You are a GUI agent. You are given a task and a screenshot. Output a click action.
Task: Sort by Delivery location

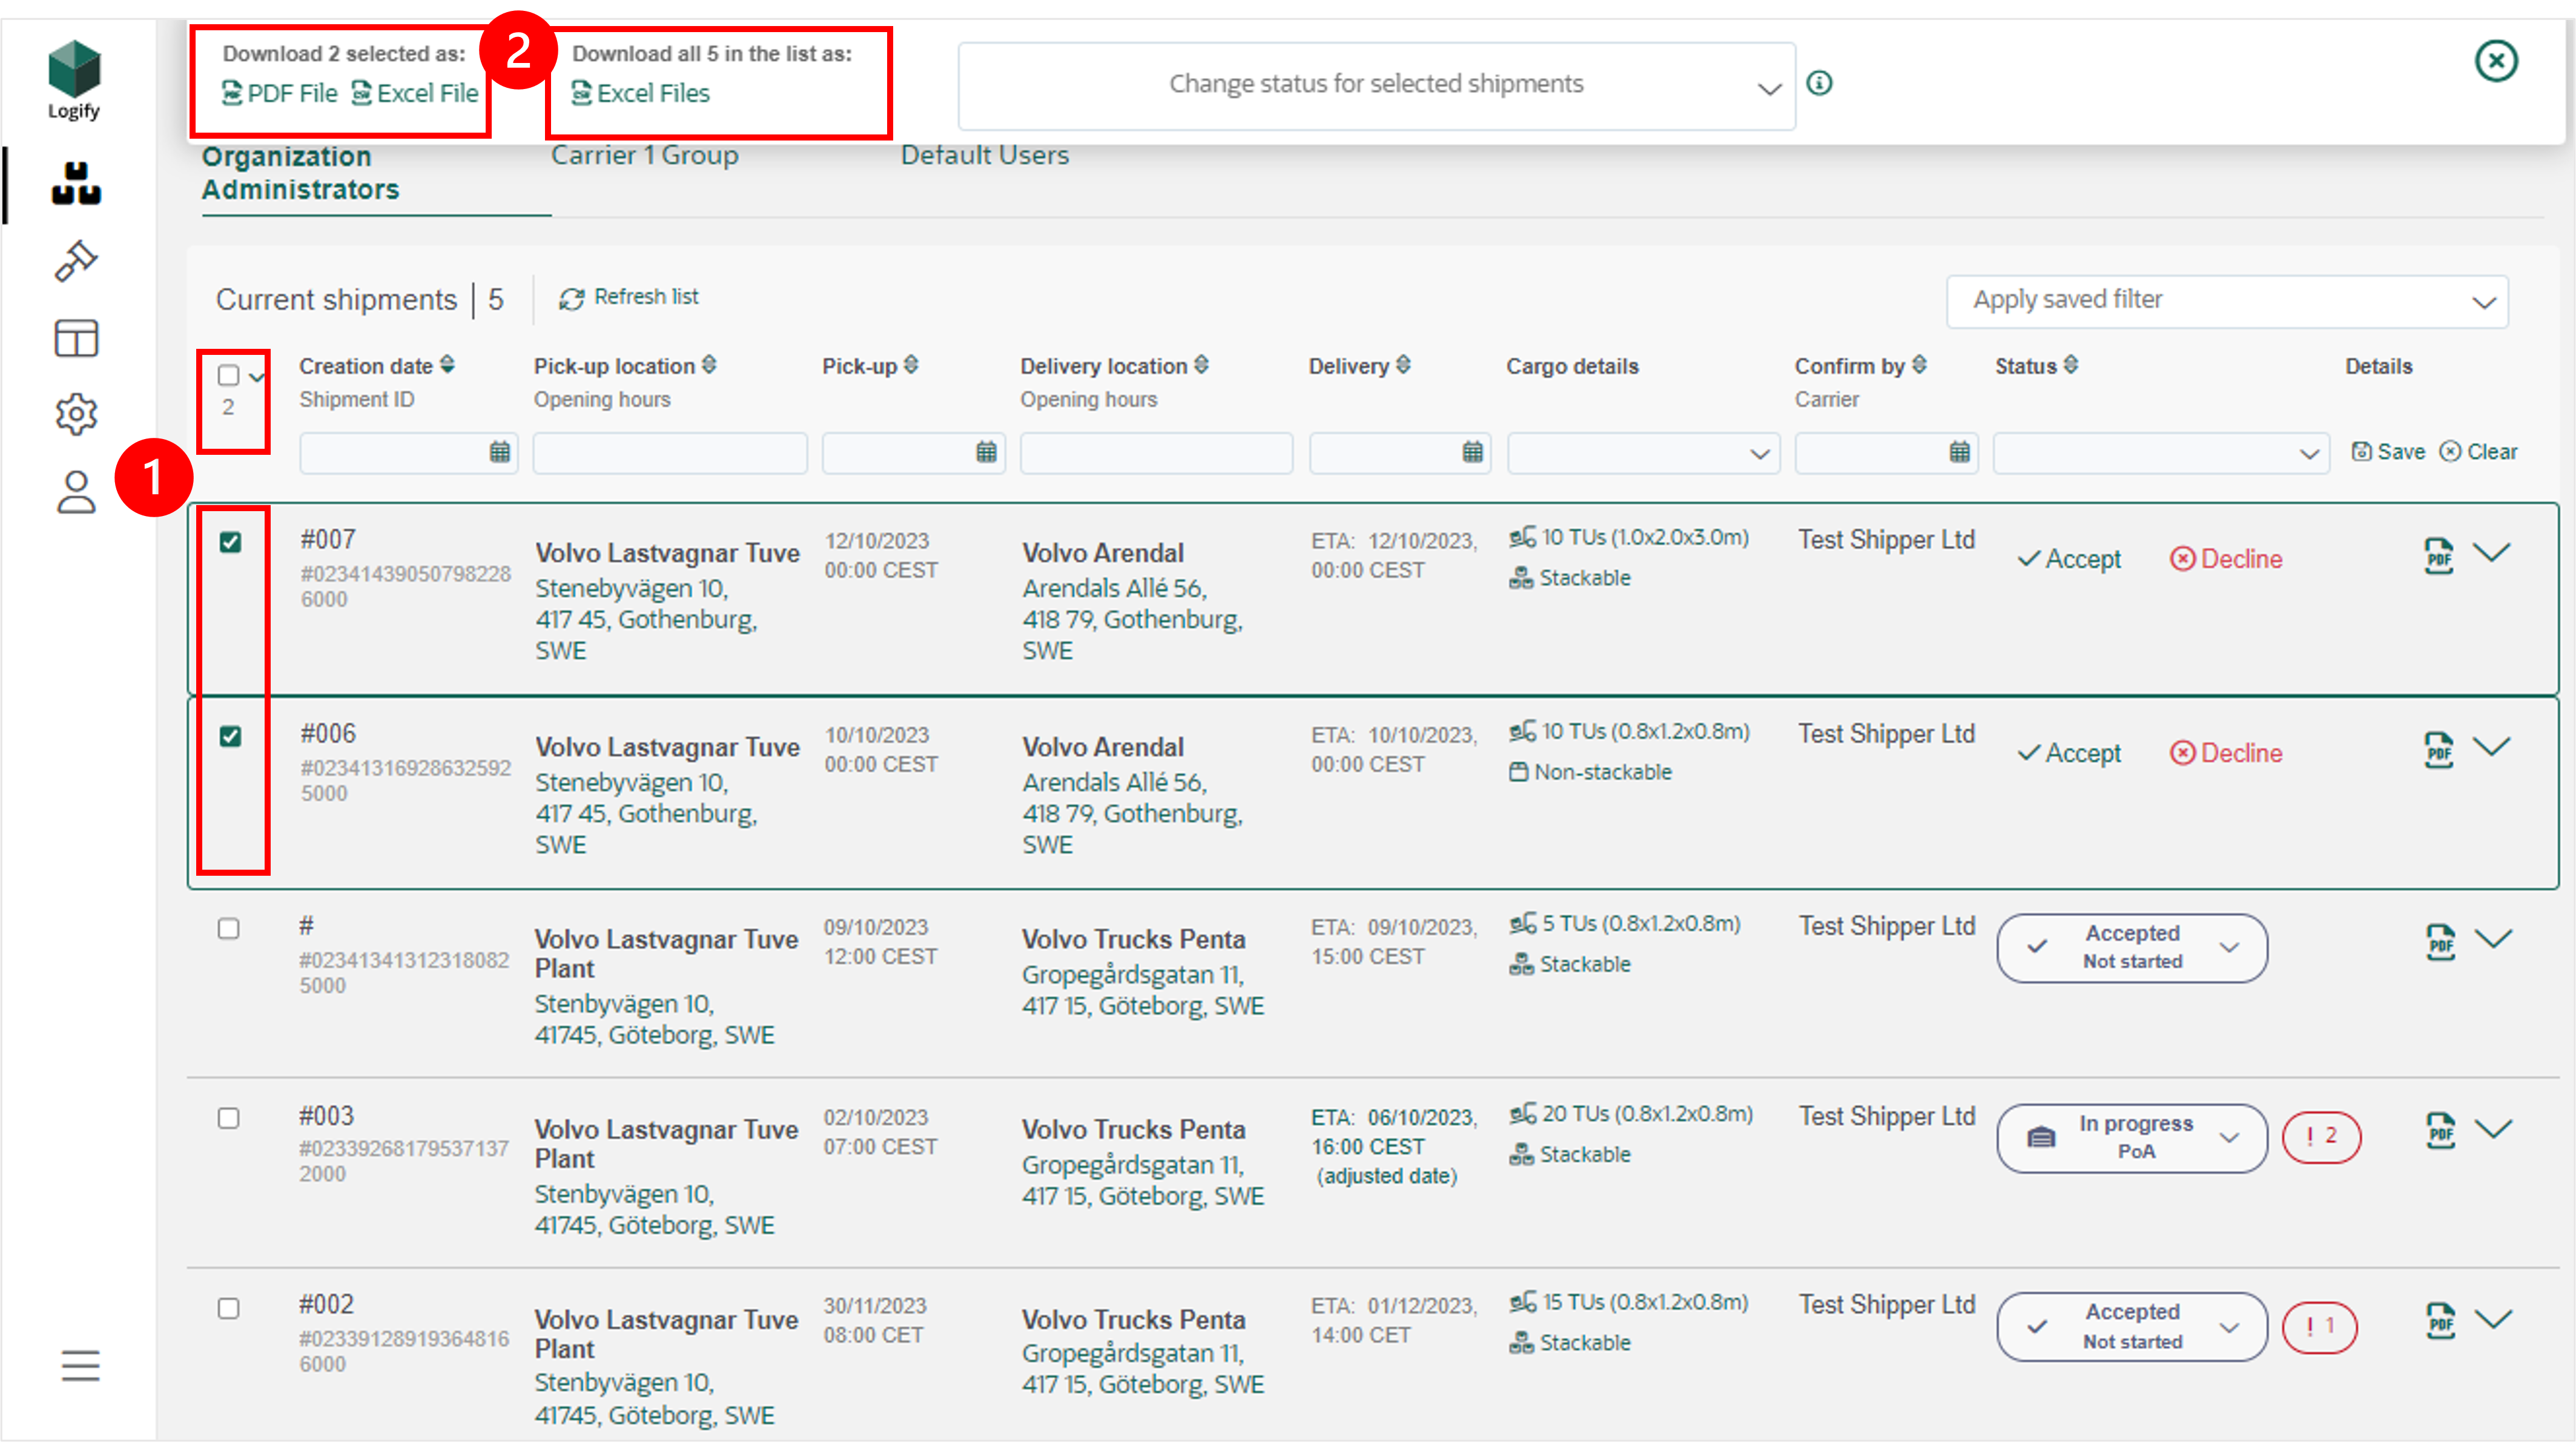tap(1202, 365)
